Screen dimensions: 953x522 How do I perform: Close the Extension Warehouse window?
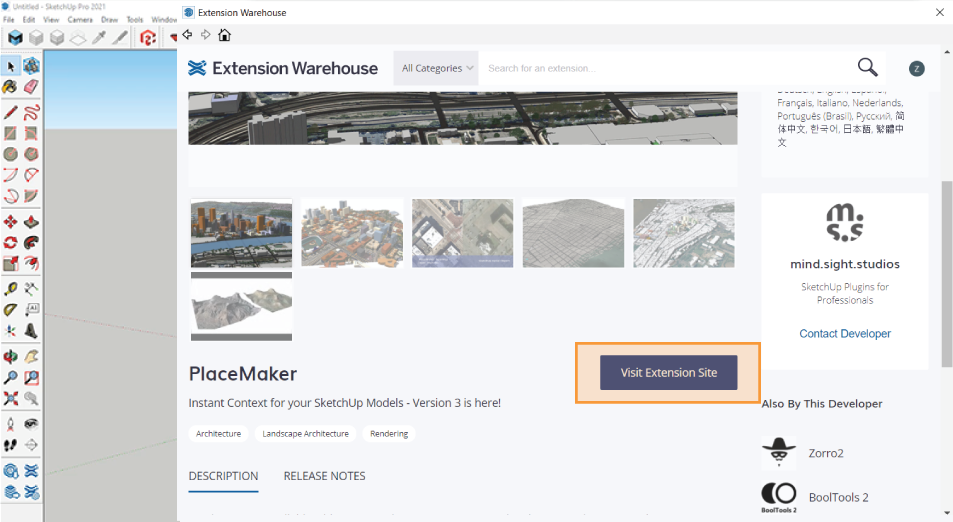coord(940,12)
